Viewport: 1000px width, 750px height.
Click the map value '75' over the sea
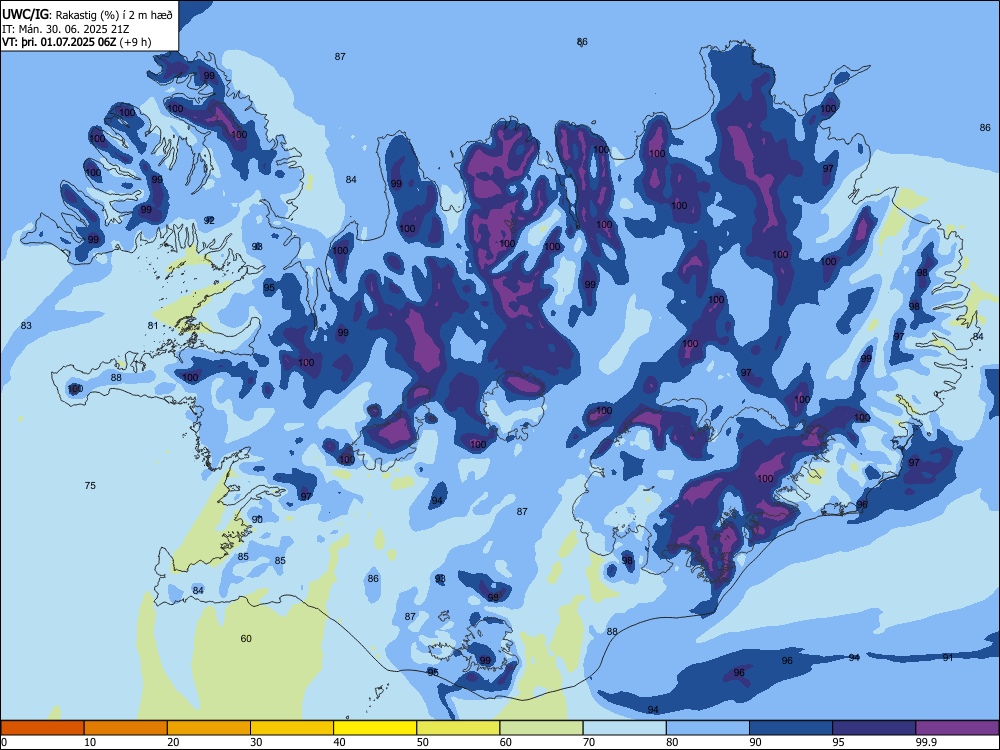[x=90, y=486]
